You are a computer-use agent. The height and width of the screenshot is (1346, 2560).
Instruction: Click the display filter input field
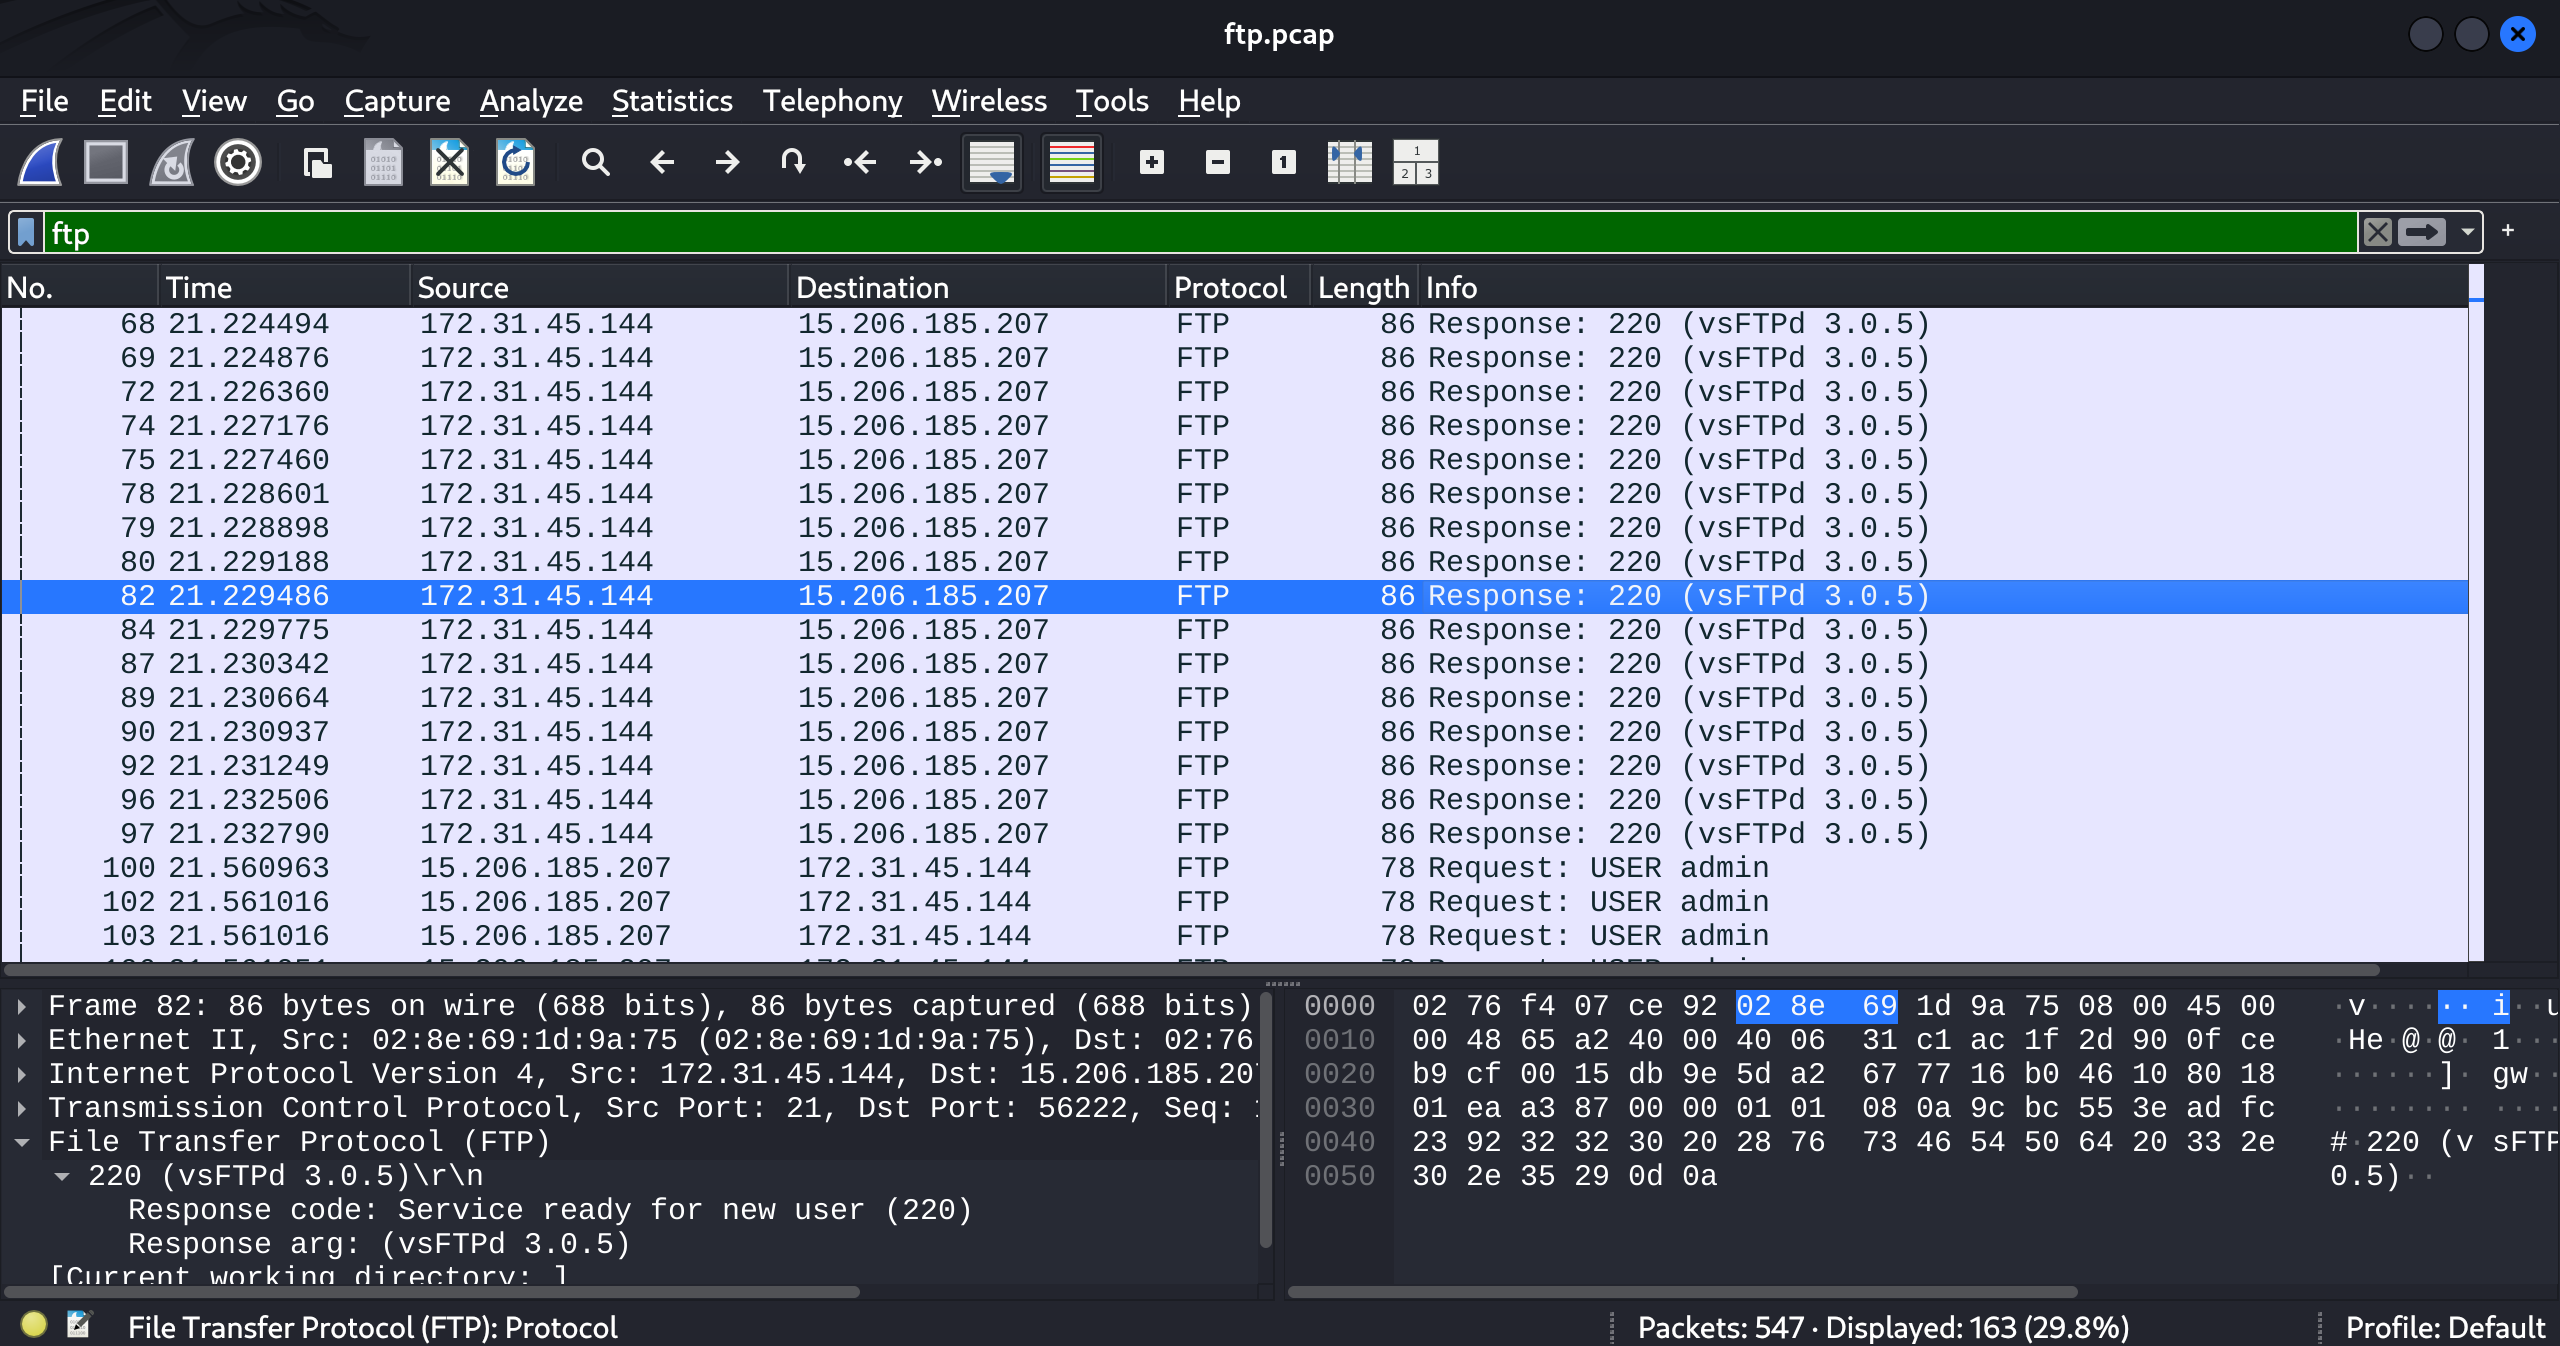pyautogui.click(x=1200, y=233)
